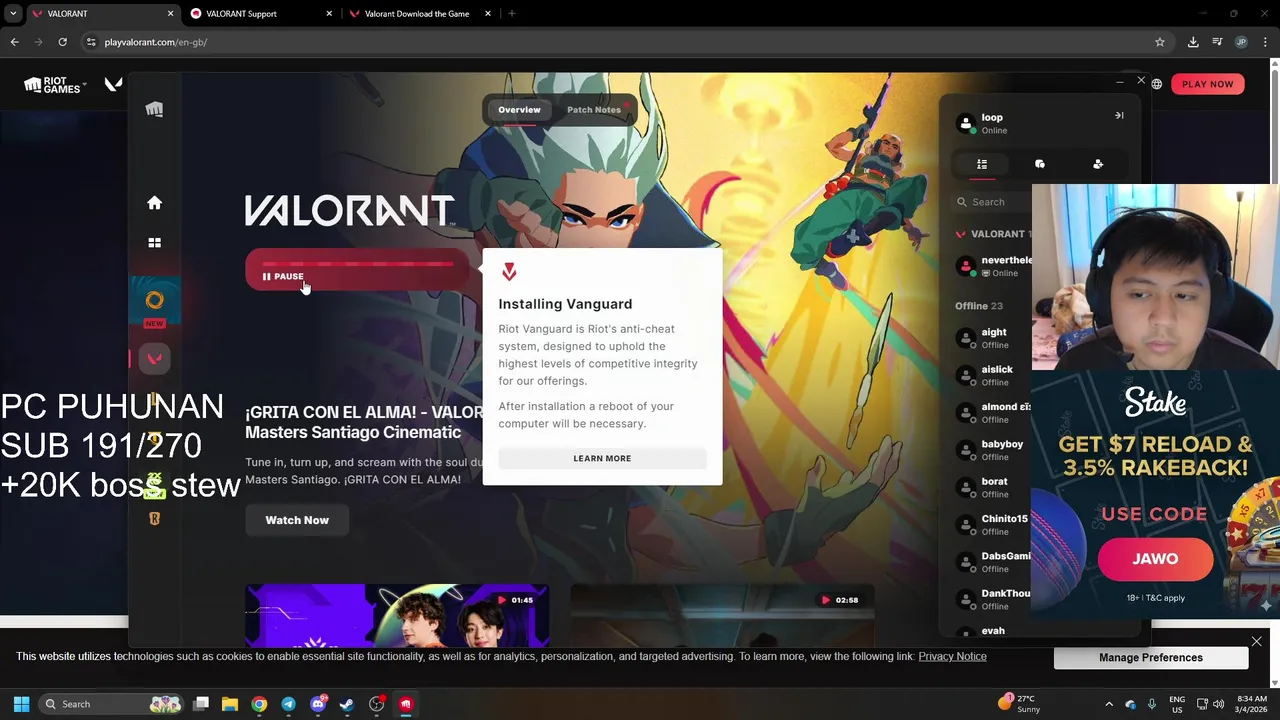Open the Chrome profile avatar
Viewport: 1280px width, 720px height.
[x=1241, y=42]
